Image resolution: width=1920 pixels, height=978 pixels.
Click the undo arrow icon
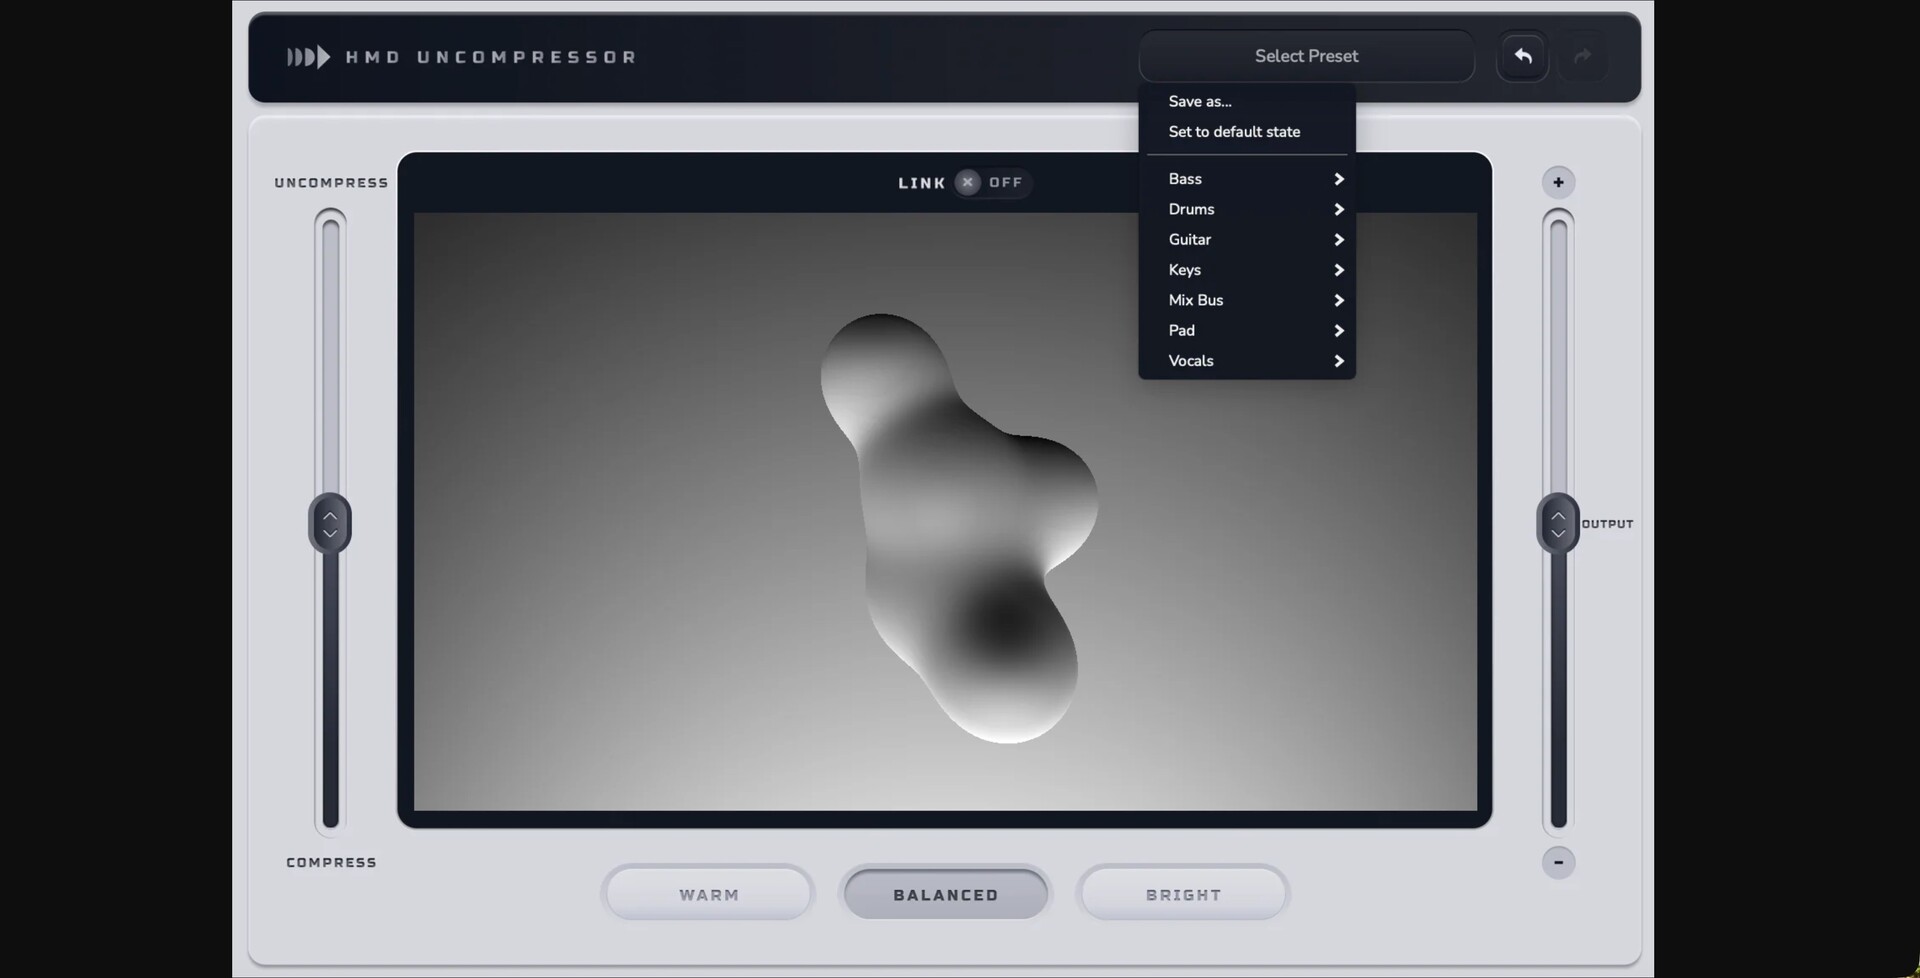click(1521, 56)
